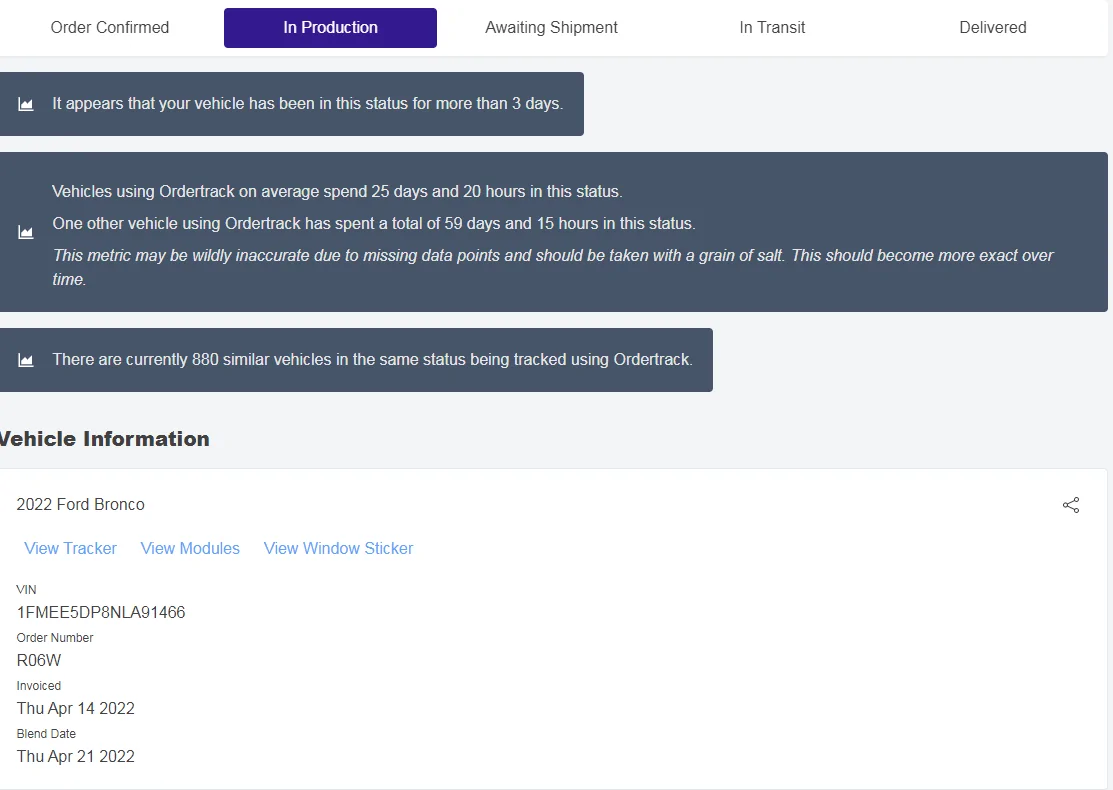Click chart icon beside average time statistics
Image resolution: width=1113 pixels, height=790 pixels.
26,232
